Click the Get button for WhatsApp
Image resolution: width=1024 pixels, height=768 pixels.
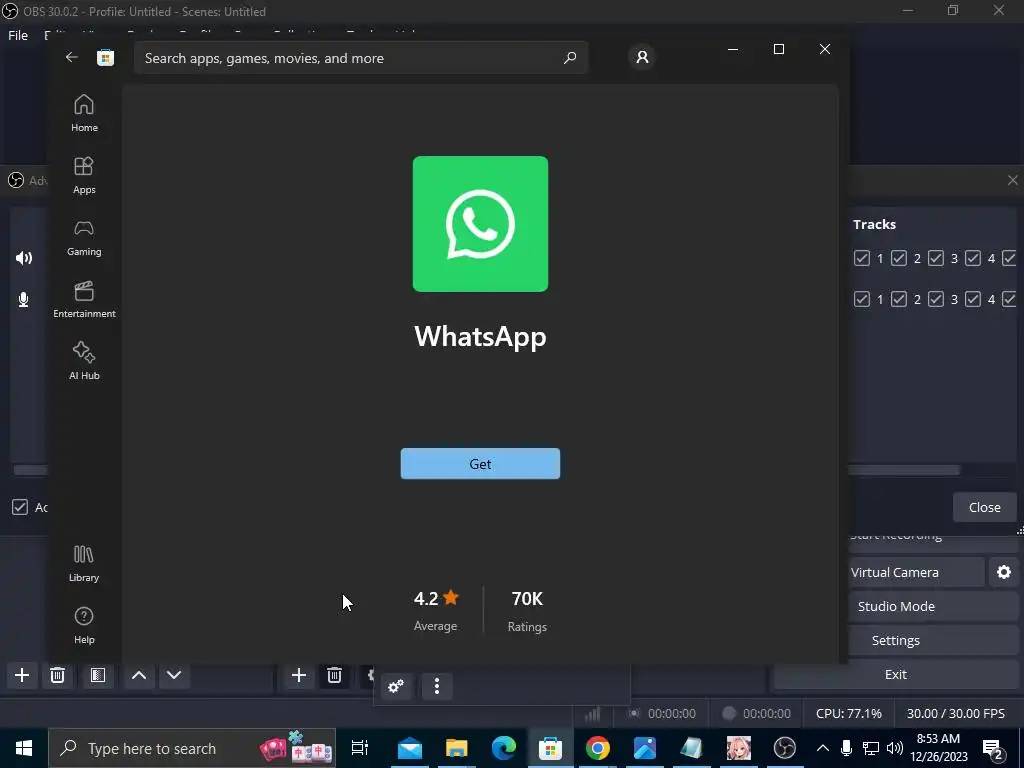(480, 464)
